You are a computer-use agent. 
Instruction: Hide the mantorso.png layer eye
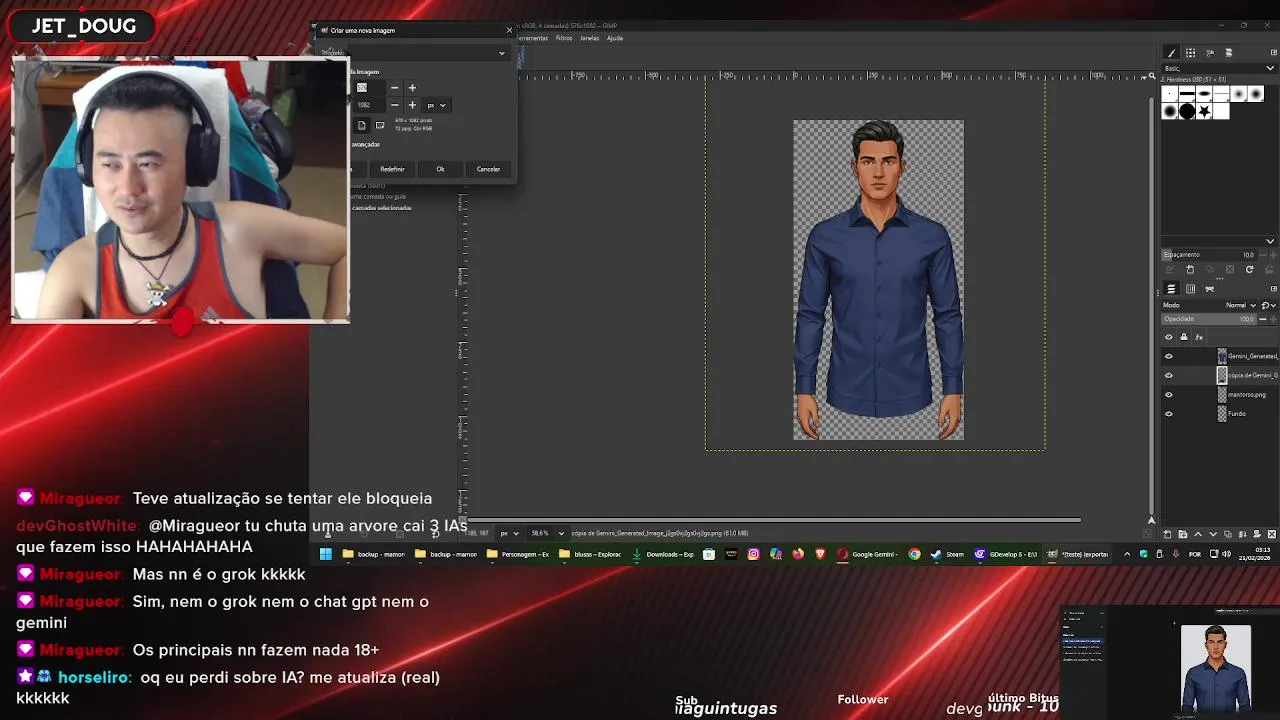pyautogui.click(x=1168, y=395)
